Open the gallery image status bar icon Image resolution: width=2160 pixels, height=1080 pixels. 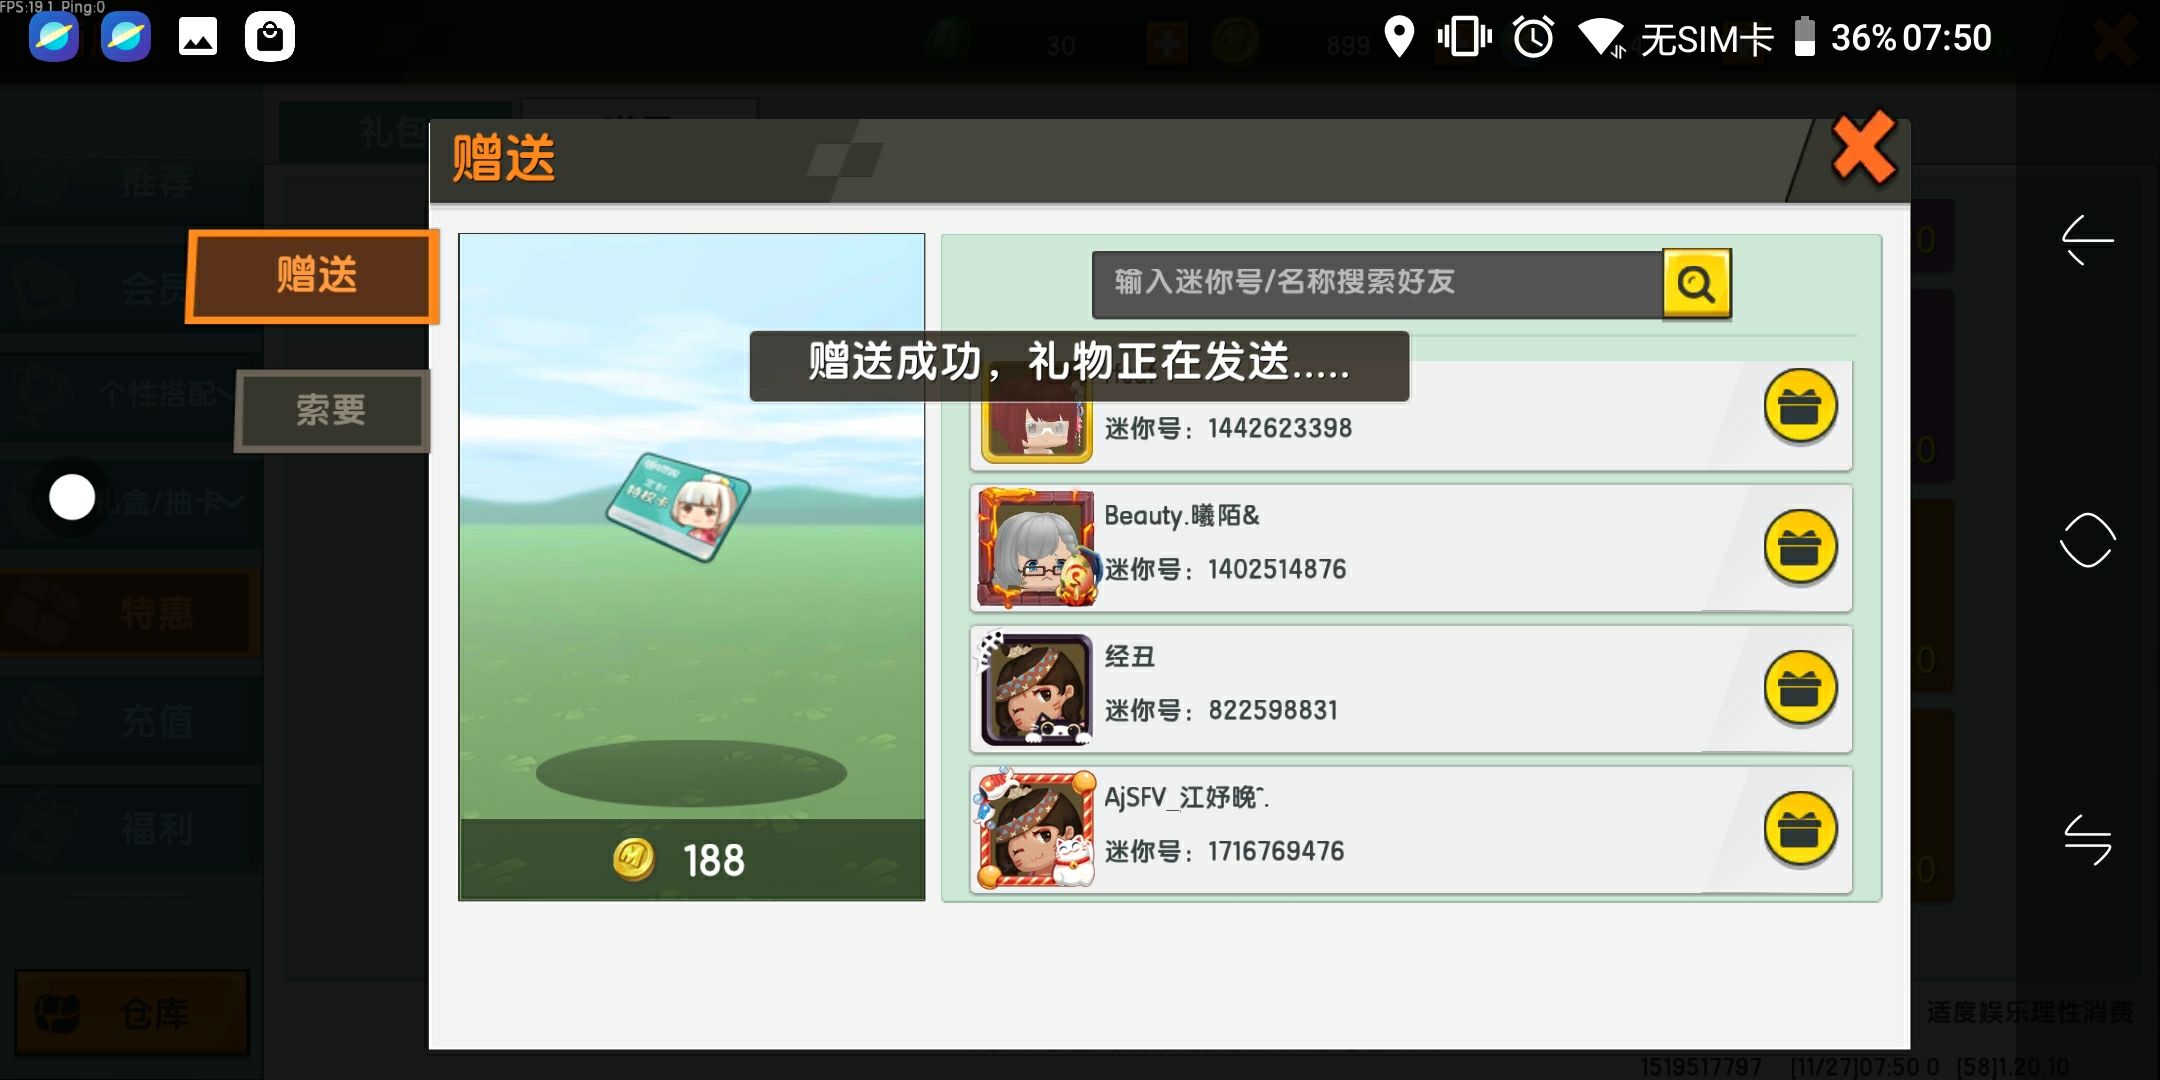pyautogui.click(x=198, y=37)
